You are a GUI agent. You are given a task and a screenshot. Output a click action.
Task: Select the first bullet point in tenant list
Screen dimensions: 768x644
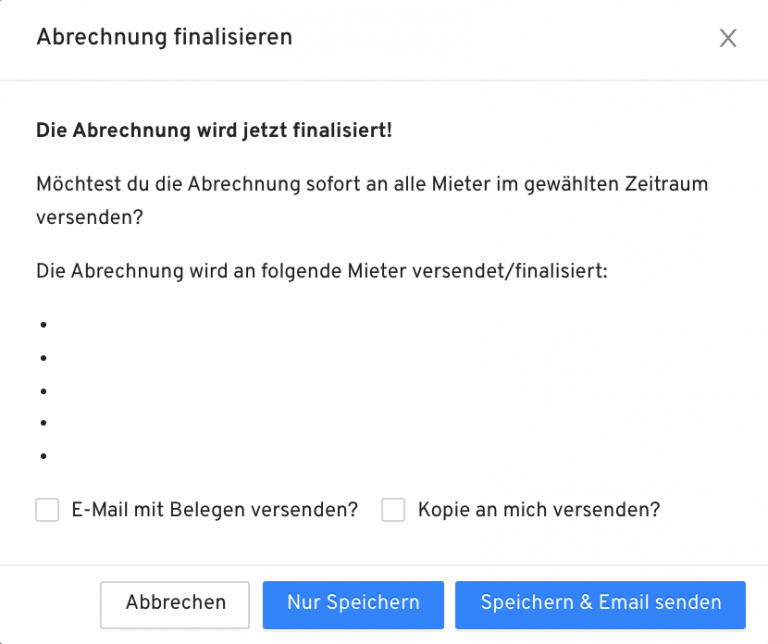click(44, 325)
